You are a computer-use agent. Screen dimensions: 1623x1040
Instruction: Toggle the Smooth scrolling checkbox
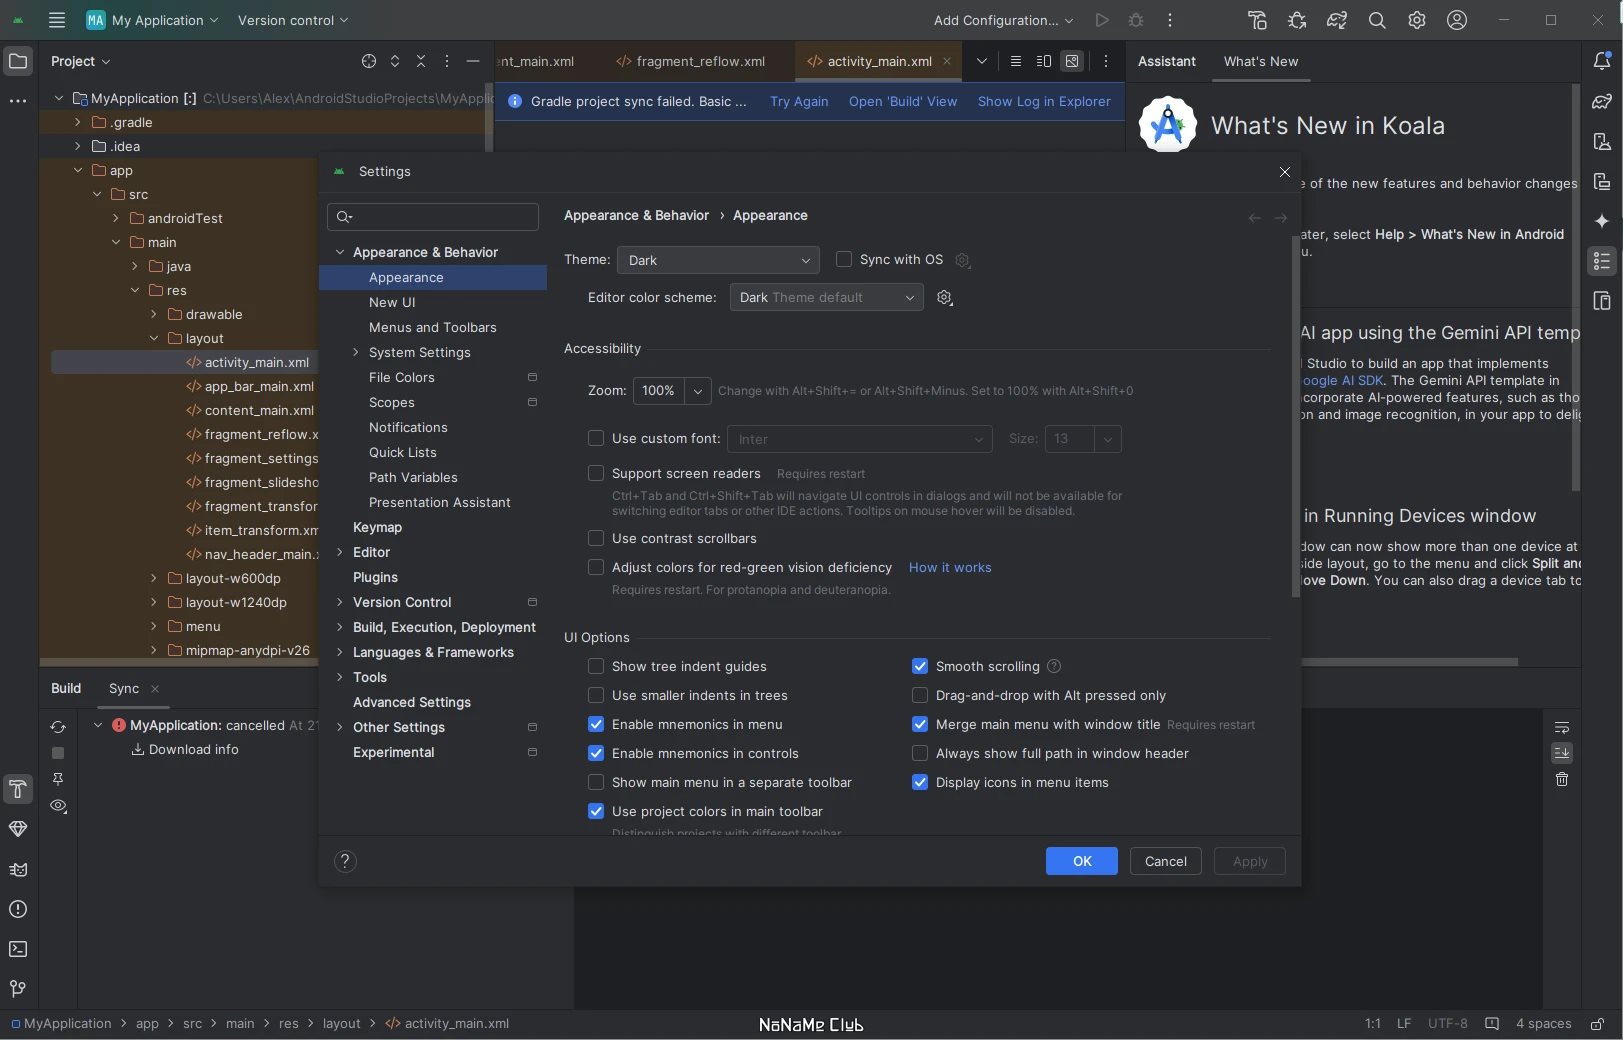(x=920, y=666)
